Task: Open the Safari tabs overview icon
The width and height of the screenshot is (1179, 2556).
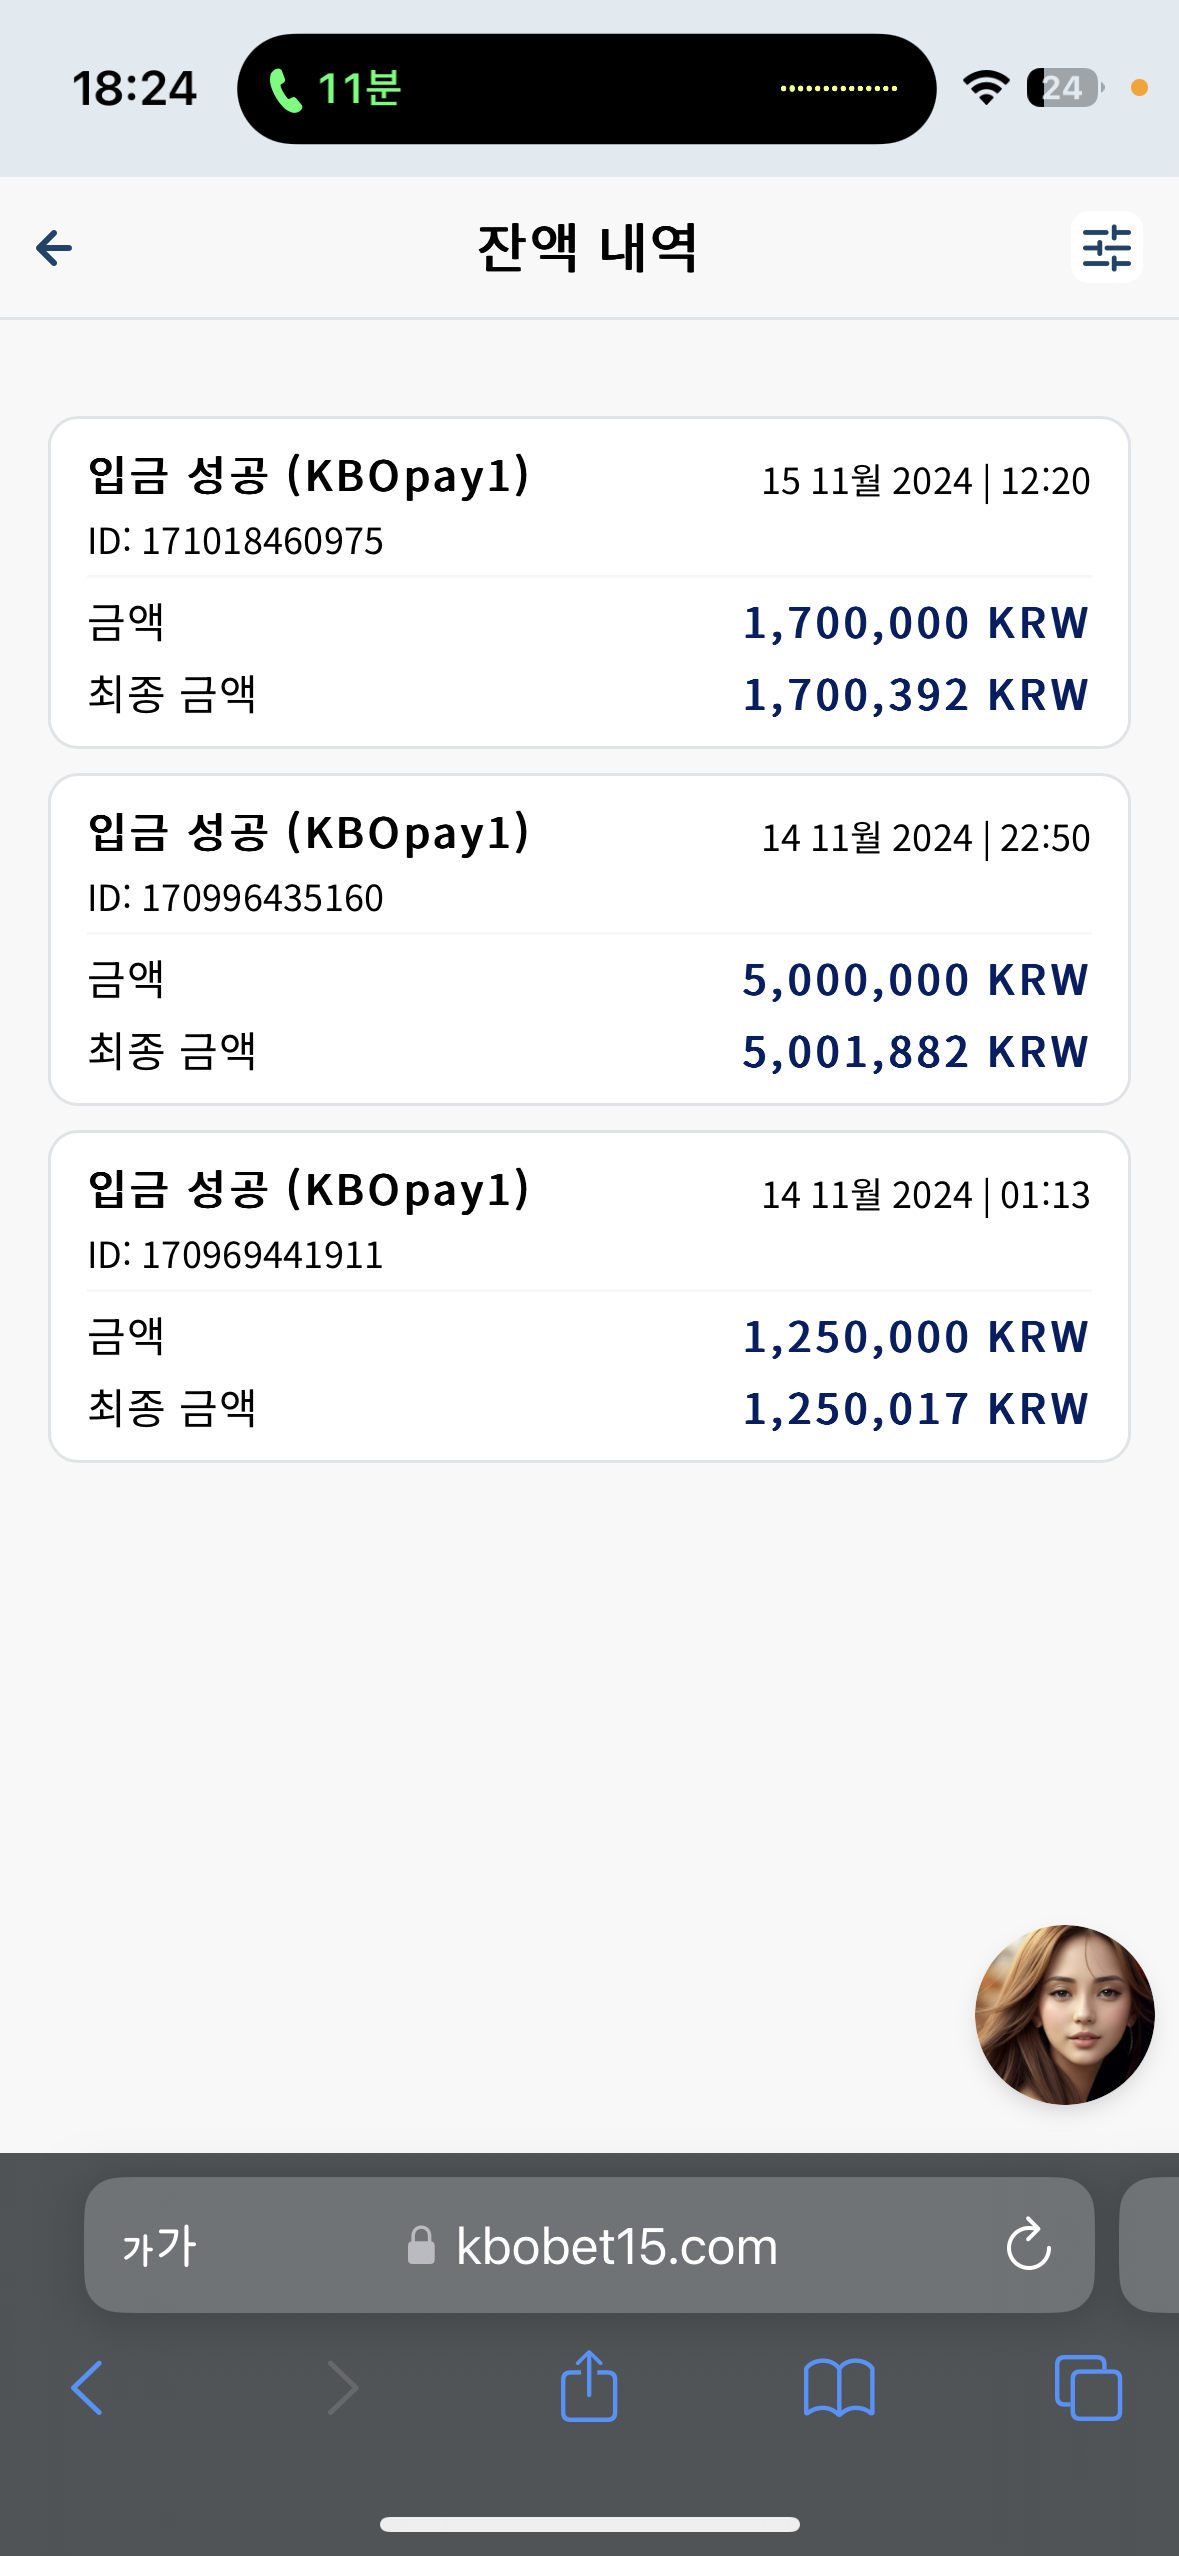Action: tap(1088, 2388)
